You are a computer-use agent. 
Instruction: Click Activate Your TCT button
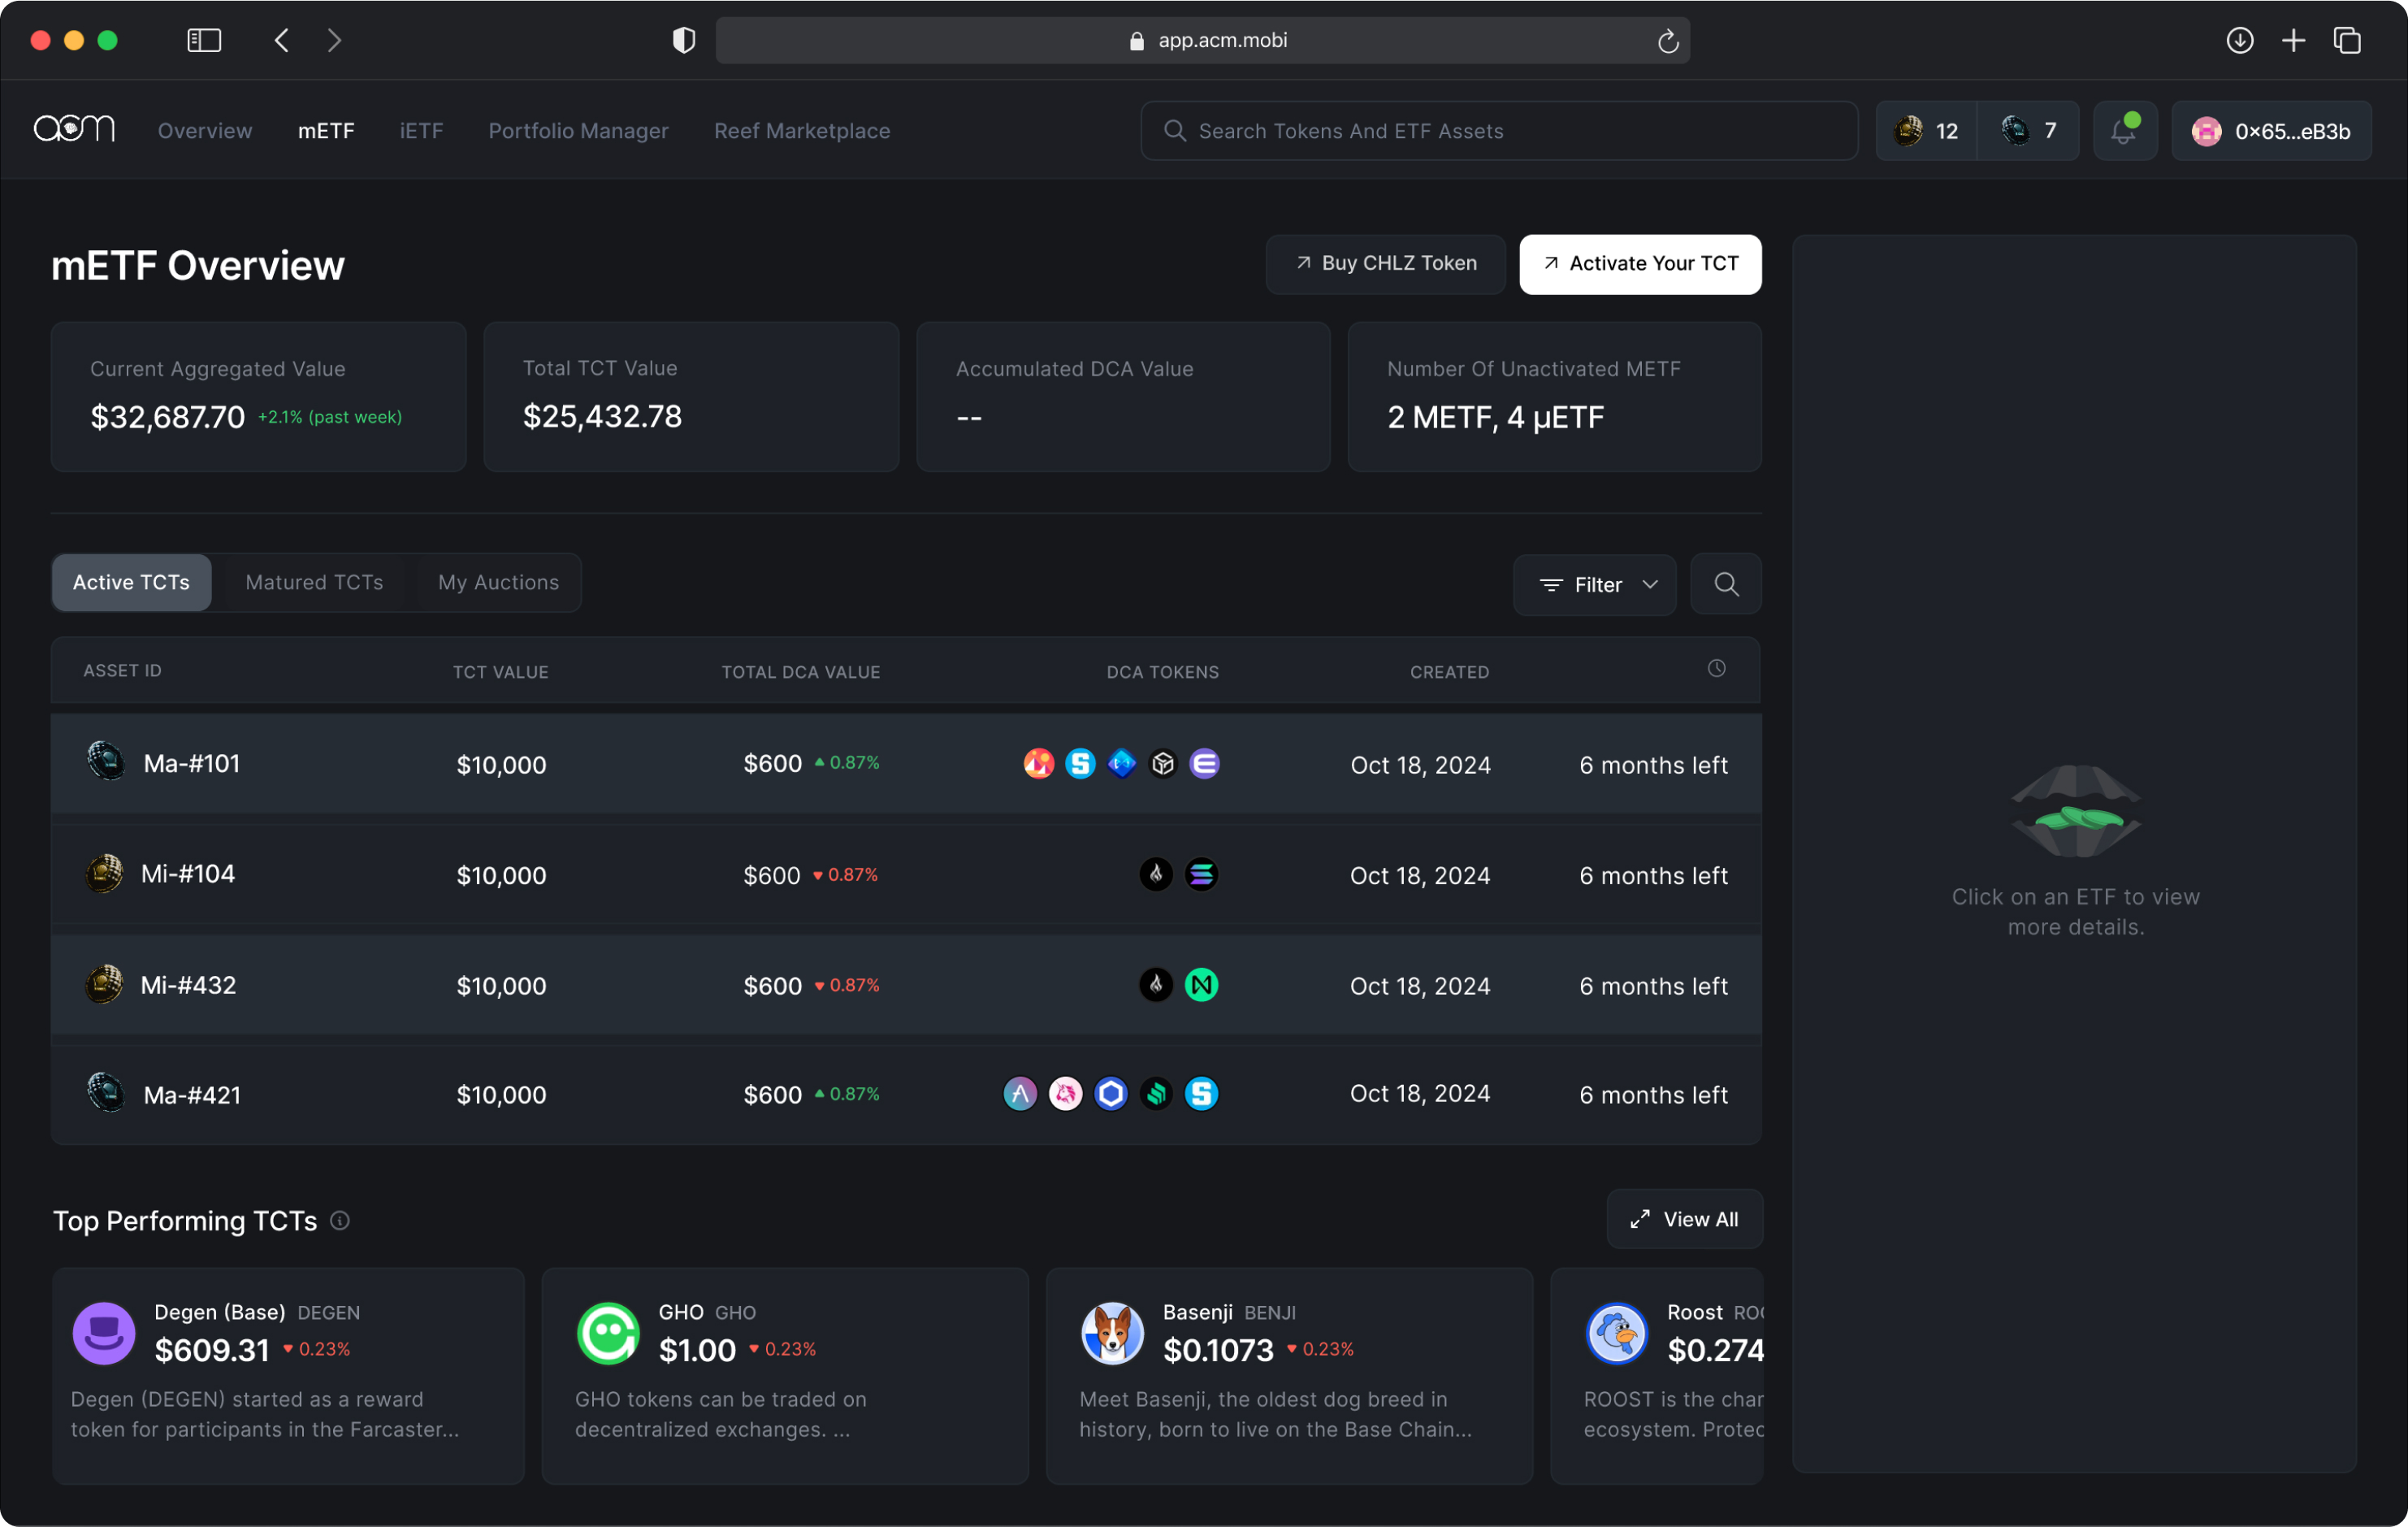1640,263
